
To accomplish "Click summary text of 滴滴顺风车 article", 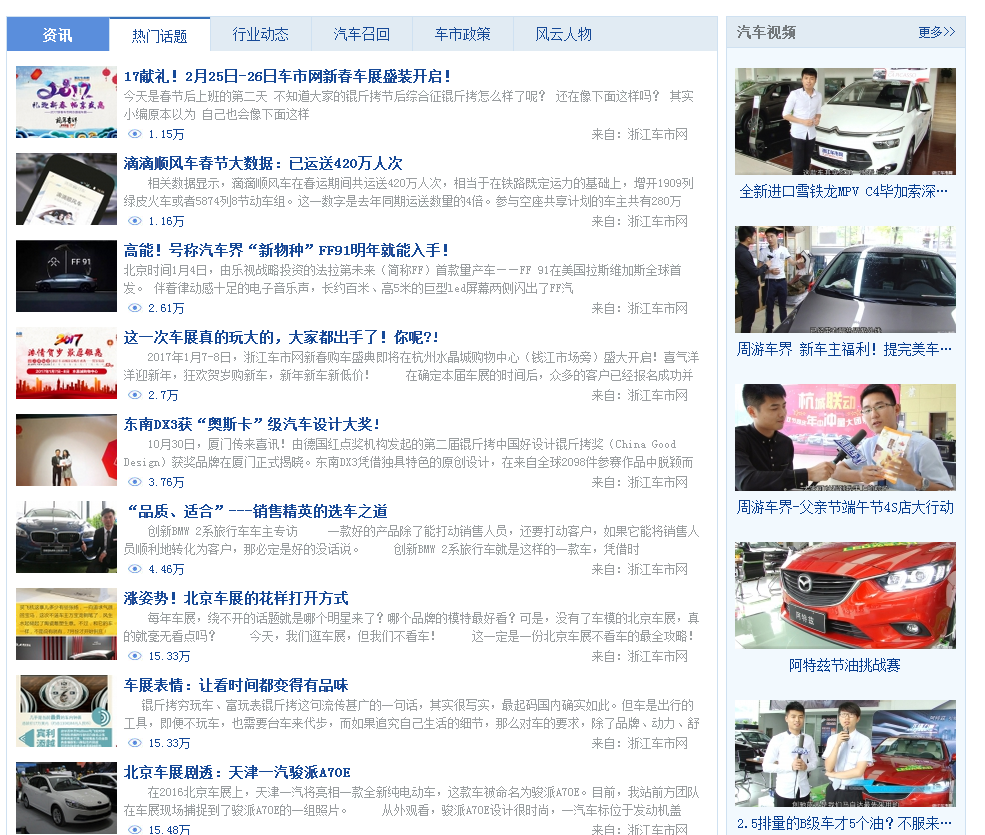I will (408, 192).
